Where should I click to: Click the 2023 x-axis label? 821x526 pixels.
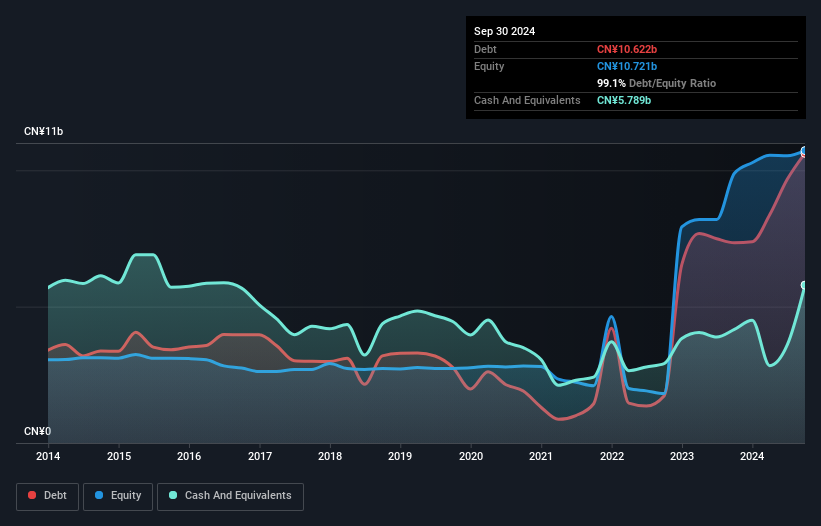[x=682, y=456]
